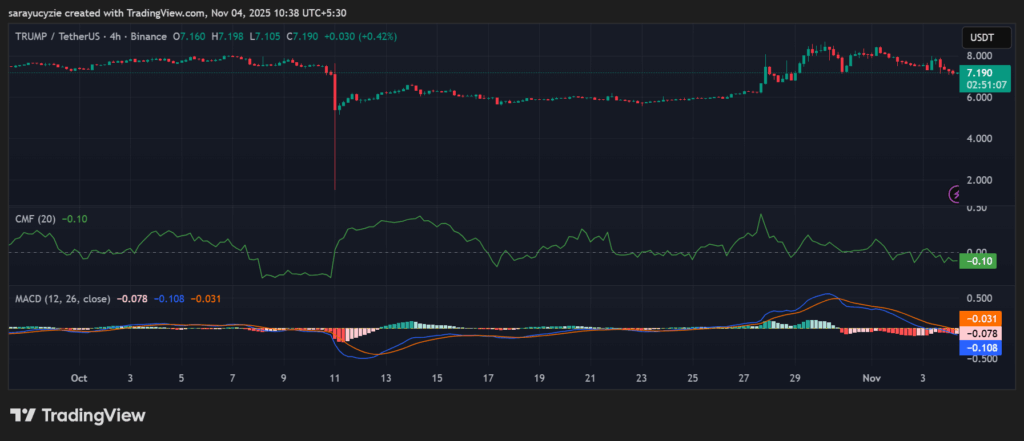Click the 8.000 price scale label

[979, 56]
